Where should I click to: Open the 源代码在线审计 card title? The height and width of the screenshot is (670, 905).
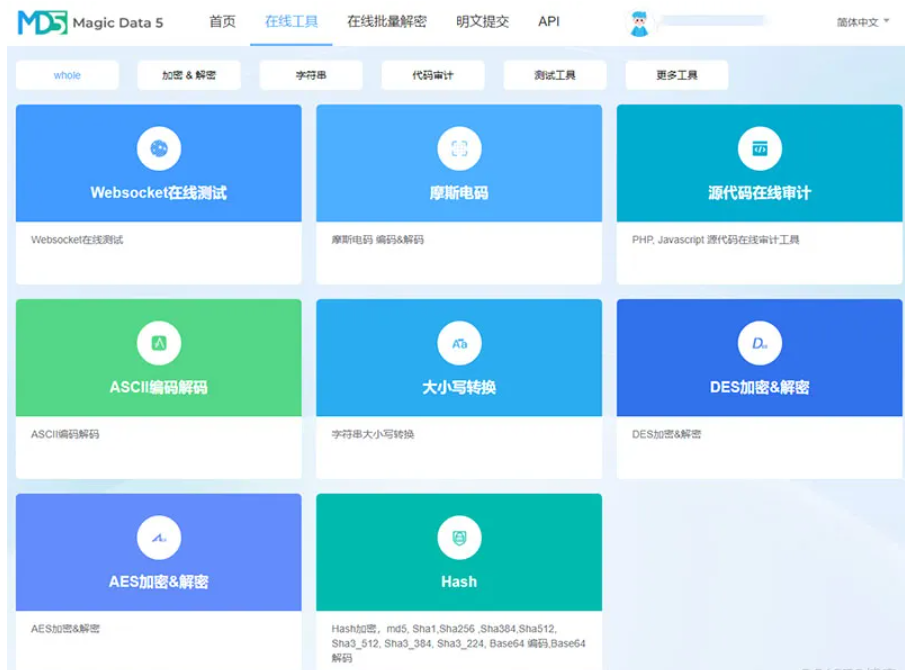pyautogui.click(x=760, y=192)
